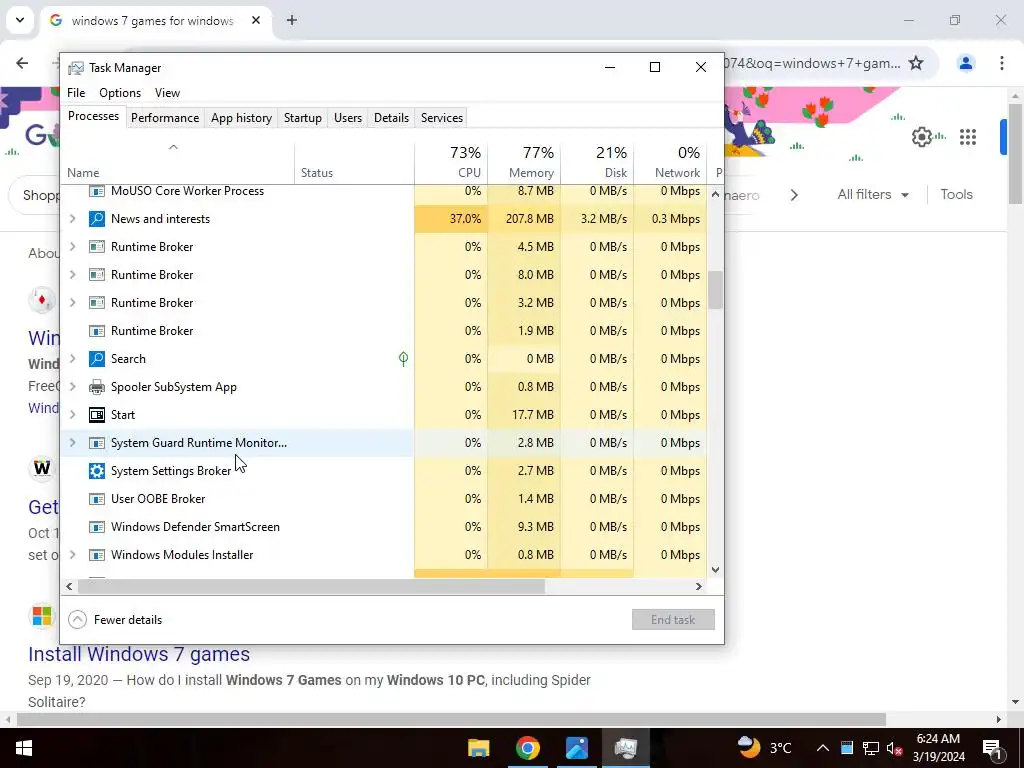The width and height of the screenshot is (1024, 768).
Task: Click the green leaf suspended icon on Search row
Action: pos(404,359)
